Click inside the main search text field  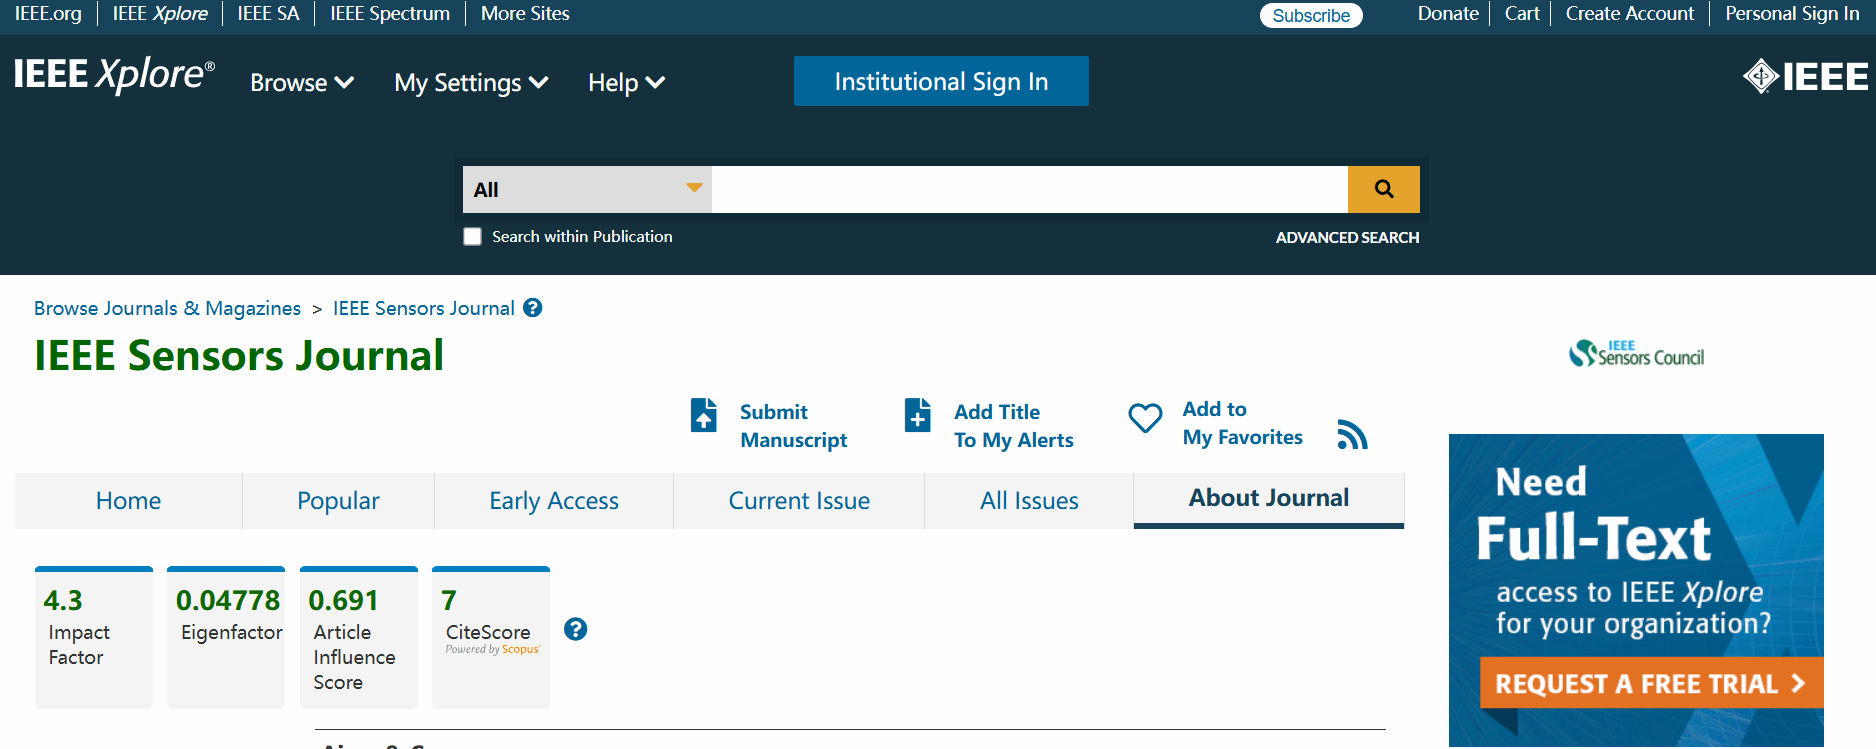pos(1029,190)
